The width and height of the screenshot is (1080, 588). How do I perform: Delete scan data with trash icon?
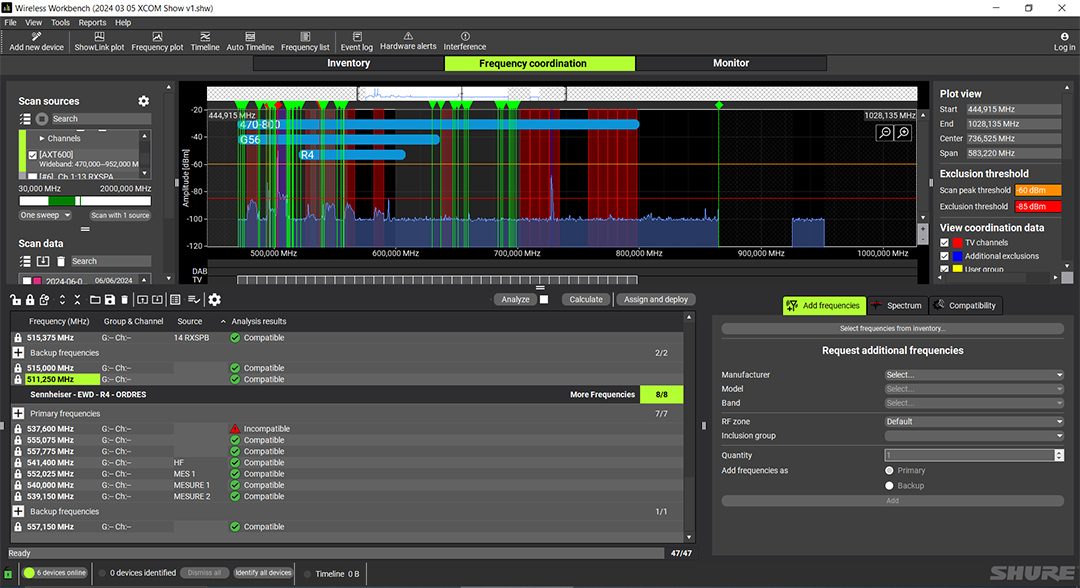pos(60,261)
